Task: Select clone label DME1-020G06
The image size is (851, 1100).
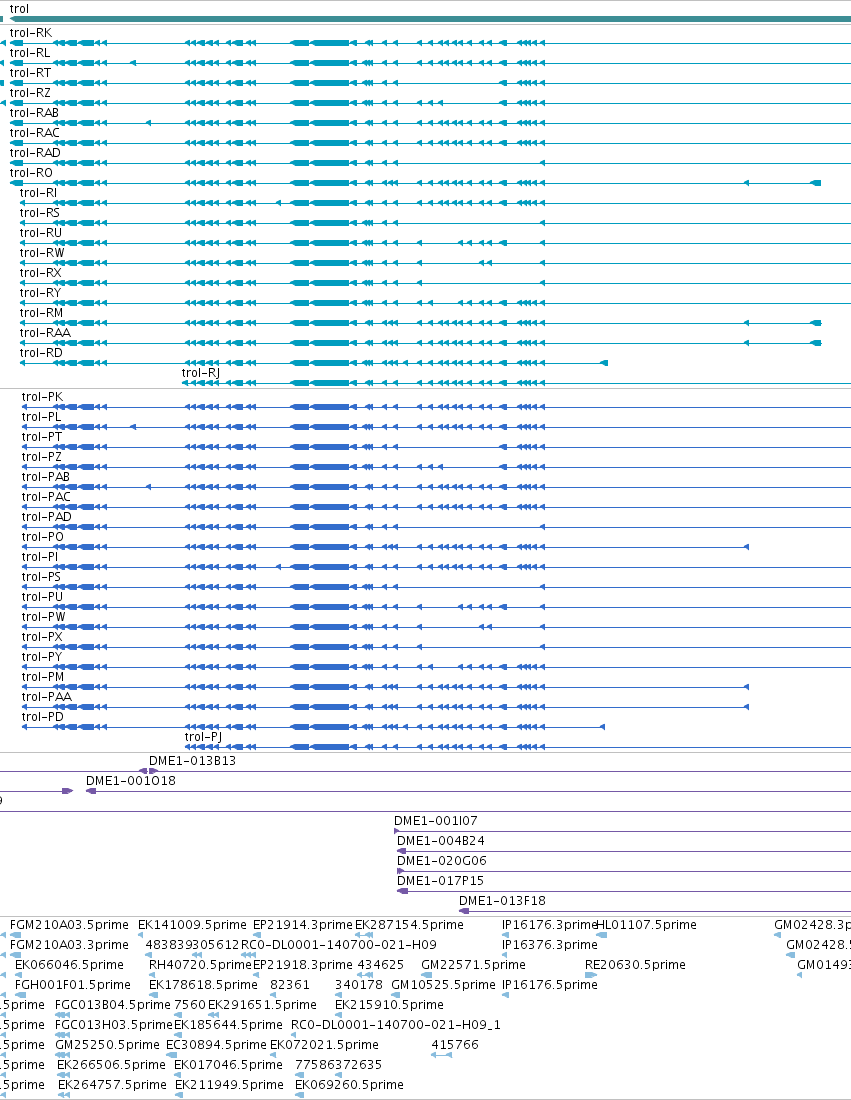Action: (442, 861)
